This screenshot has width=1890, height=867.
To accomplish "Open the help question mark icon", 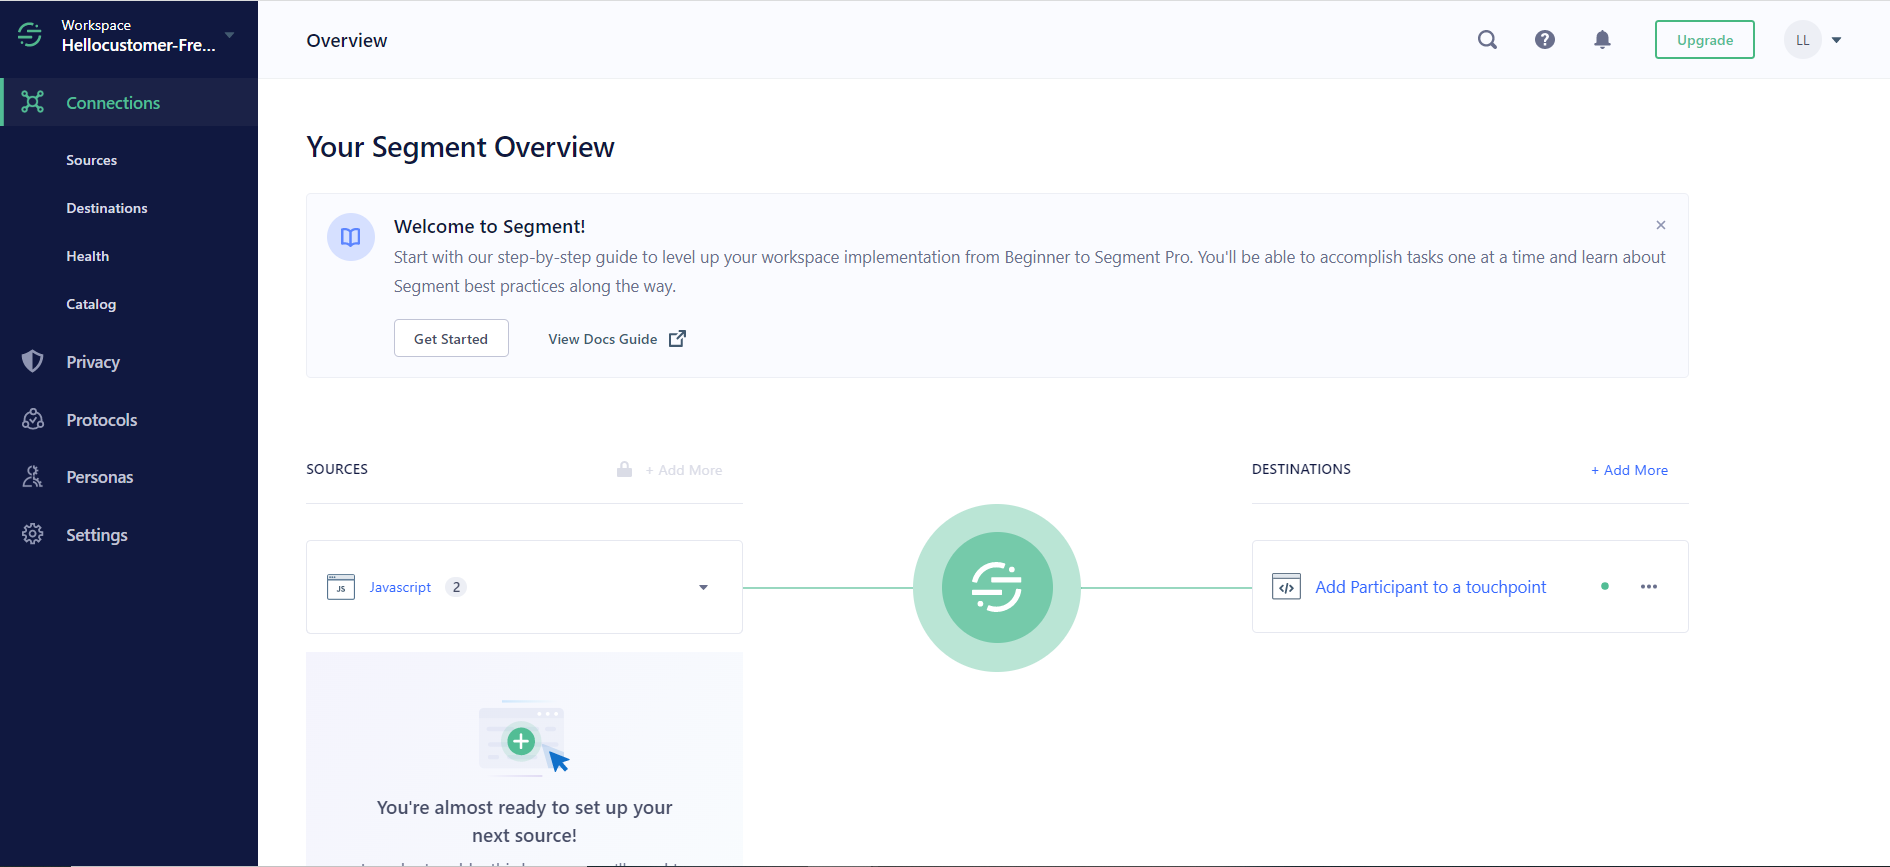I will click(x=1545, y=40).
